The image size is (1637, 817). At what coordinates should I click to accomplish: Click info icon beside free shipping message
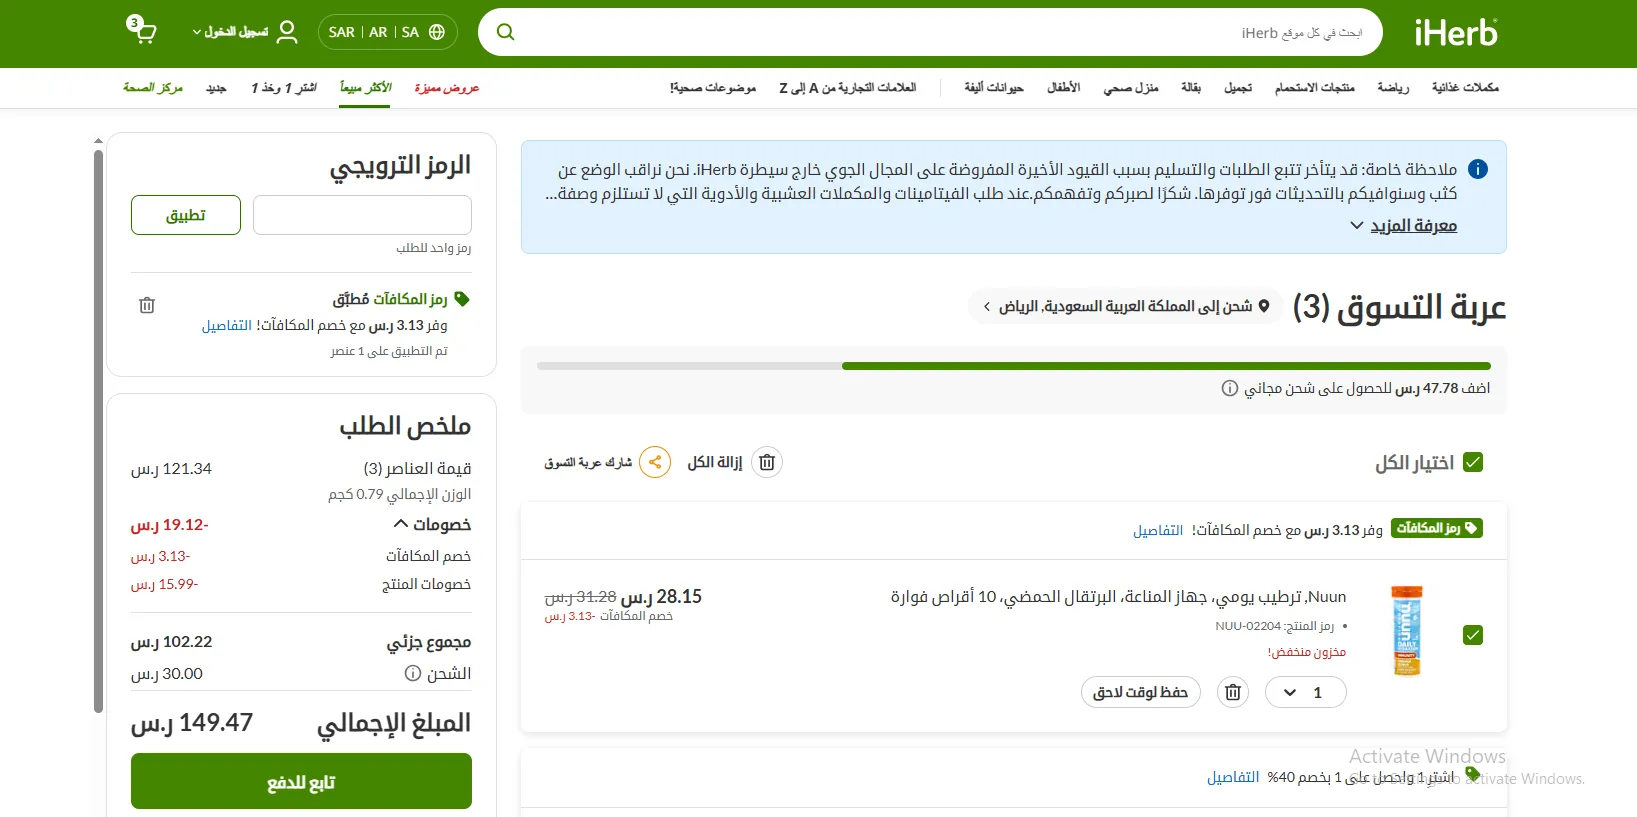point(1230,388)
